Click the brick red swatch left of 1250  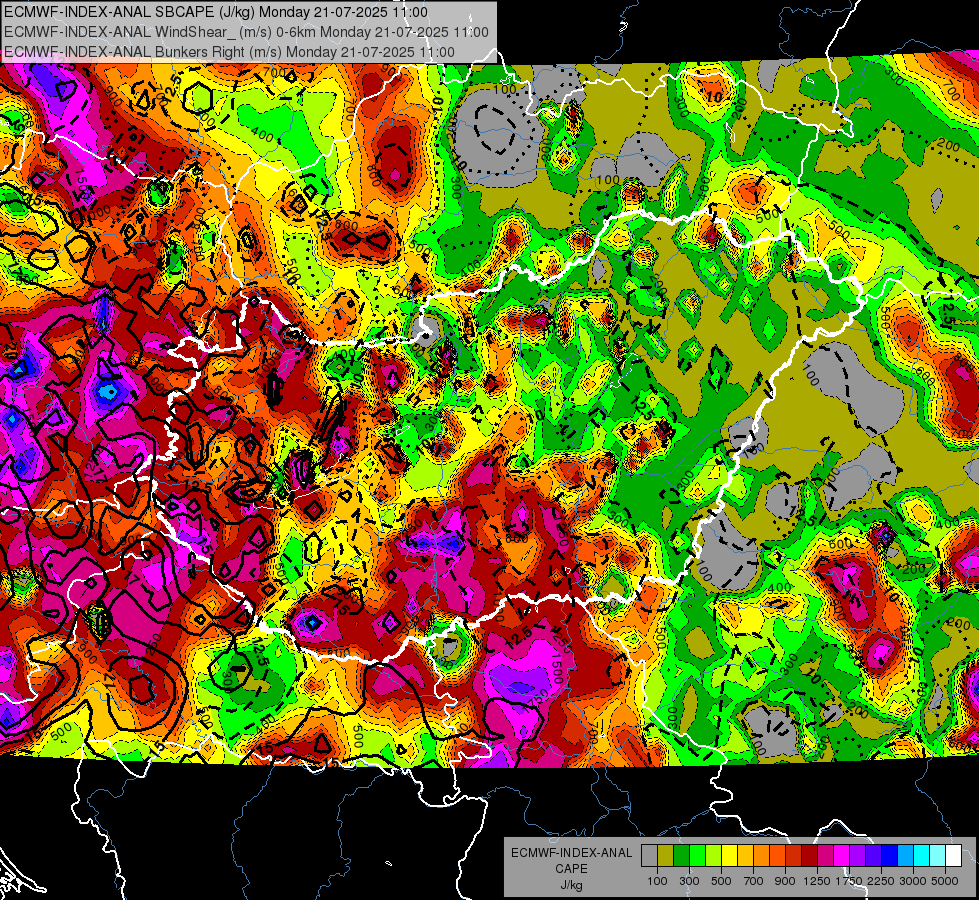point(794,856)
